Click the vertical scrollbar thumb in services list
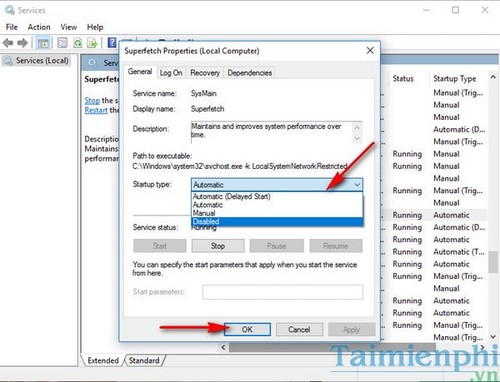This screenshot has width=500, height=382. pos(493,262)
